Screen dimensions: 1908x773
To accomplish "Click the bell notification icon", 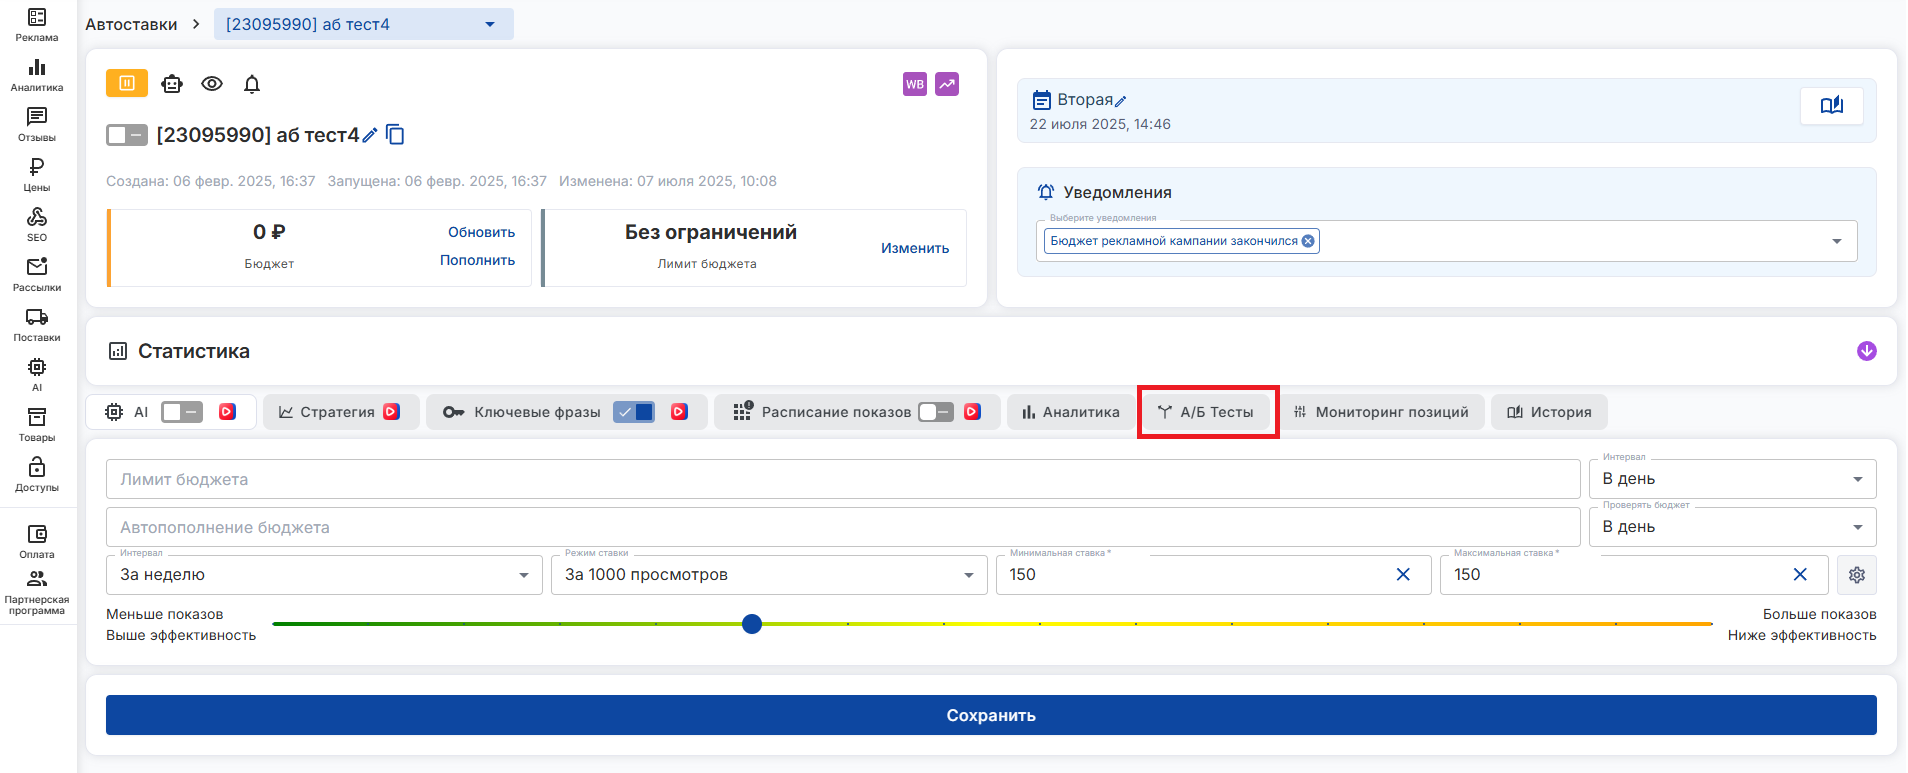I will point(252,84).
